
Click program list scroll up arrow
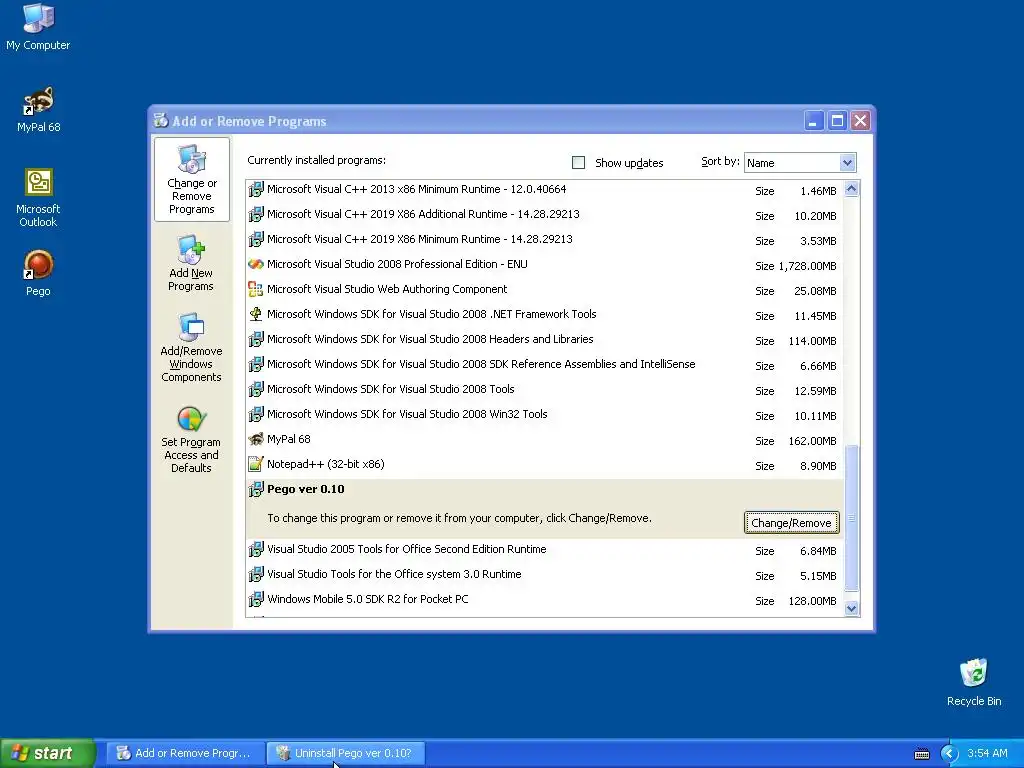tap(852, 189)
